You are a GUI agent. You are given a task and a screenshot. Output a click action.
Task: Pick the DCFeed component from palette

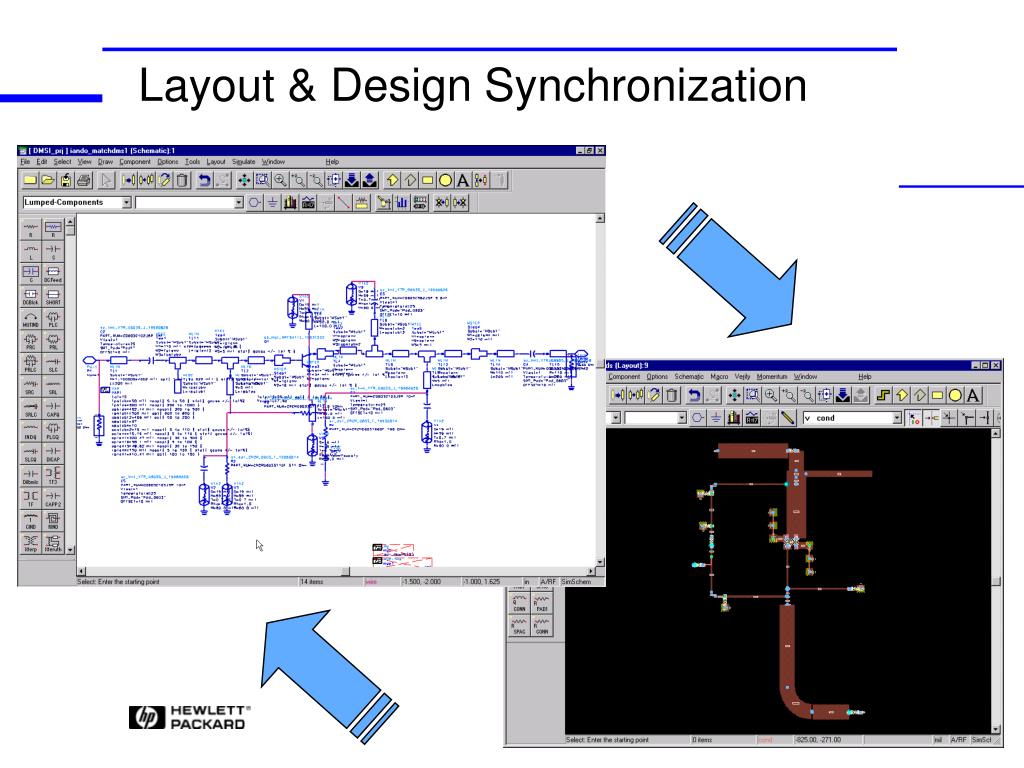pos(53,274)
